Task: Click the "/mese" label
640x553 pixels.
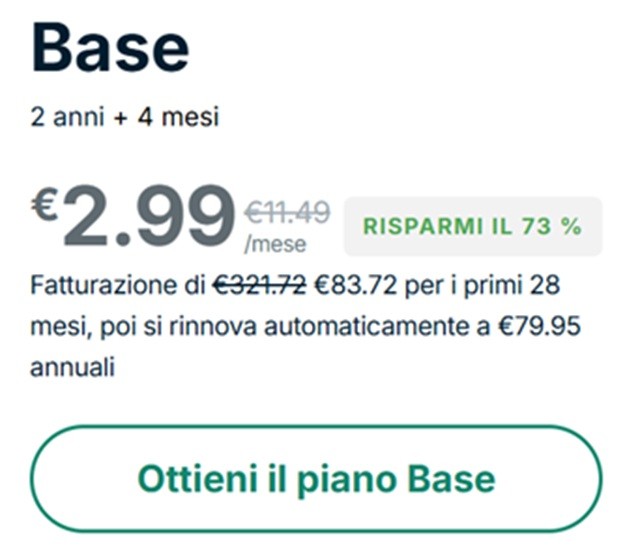Action: (275, 243)
